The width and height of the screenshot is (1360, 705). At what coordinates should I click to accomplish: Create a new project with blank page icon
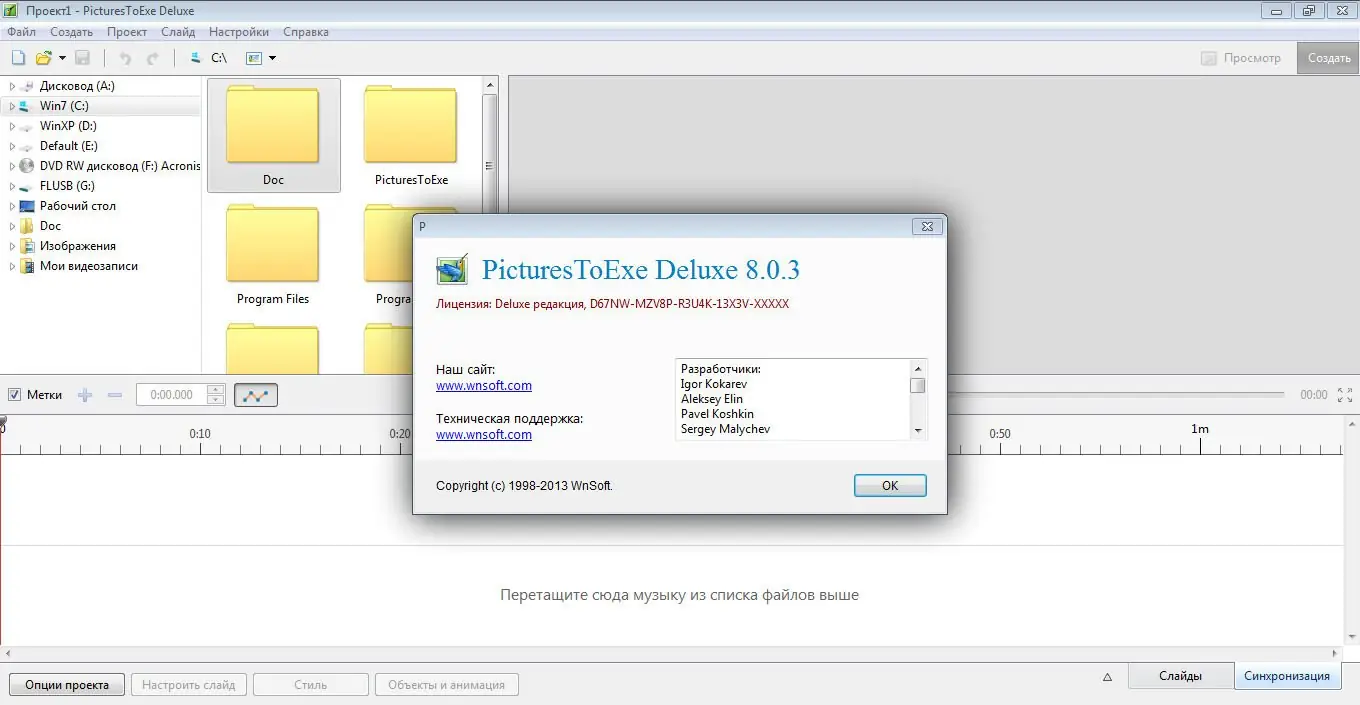[x=18, y=58]
